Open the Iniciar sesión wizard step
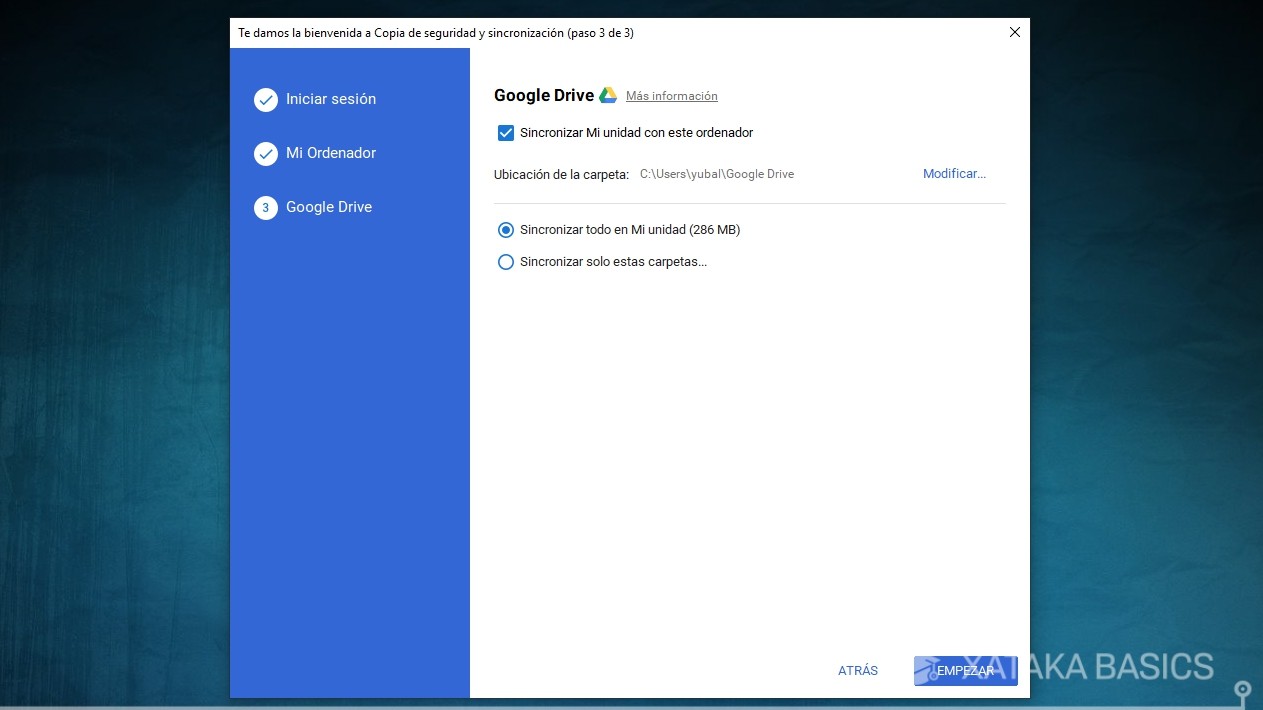 (331, 99)
